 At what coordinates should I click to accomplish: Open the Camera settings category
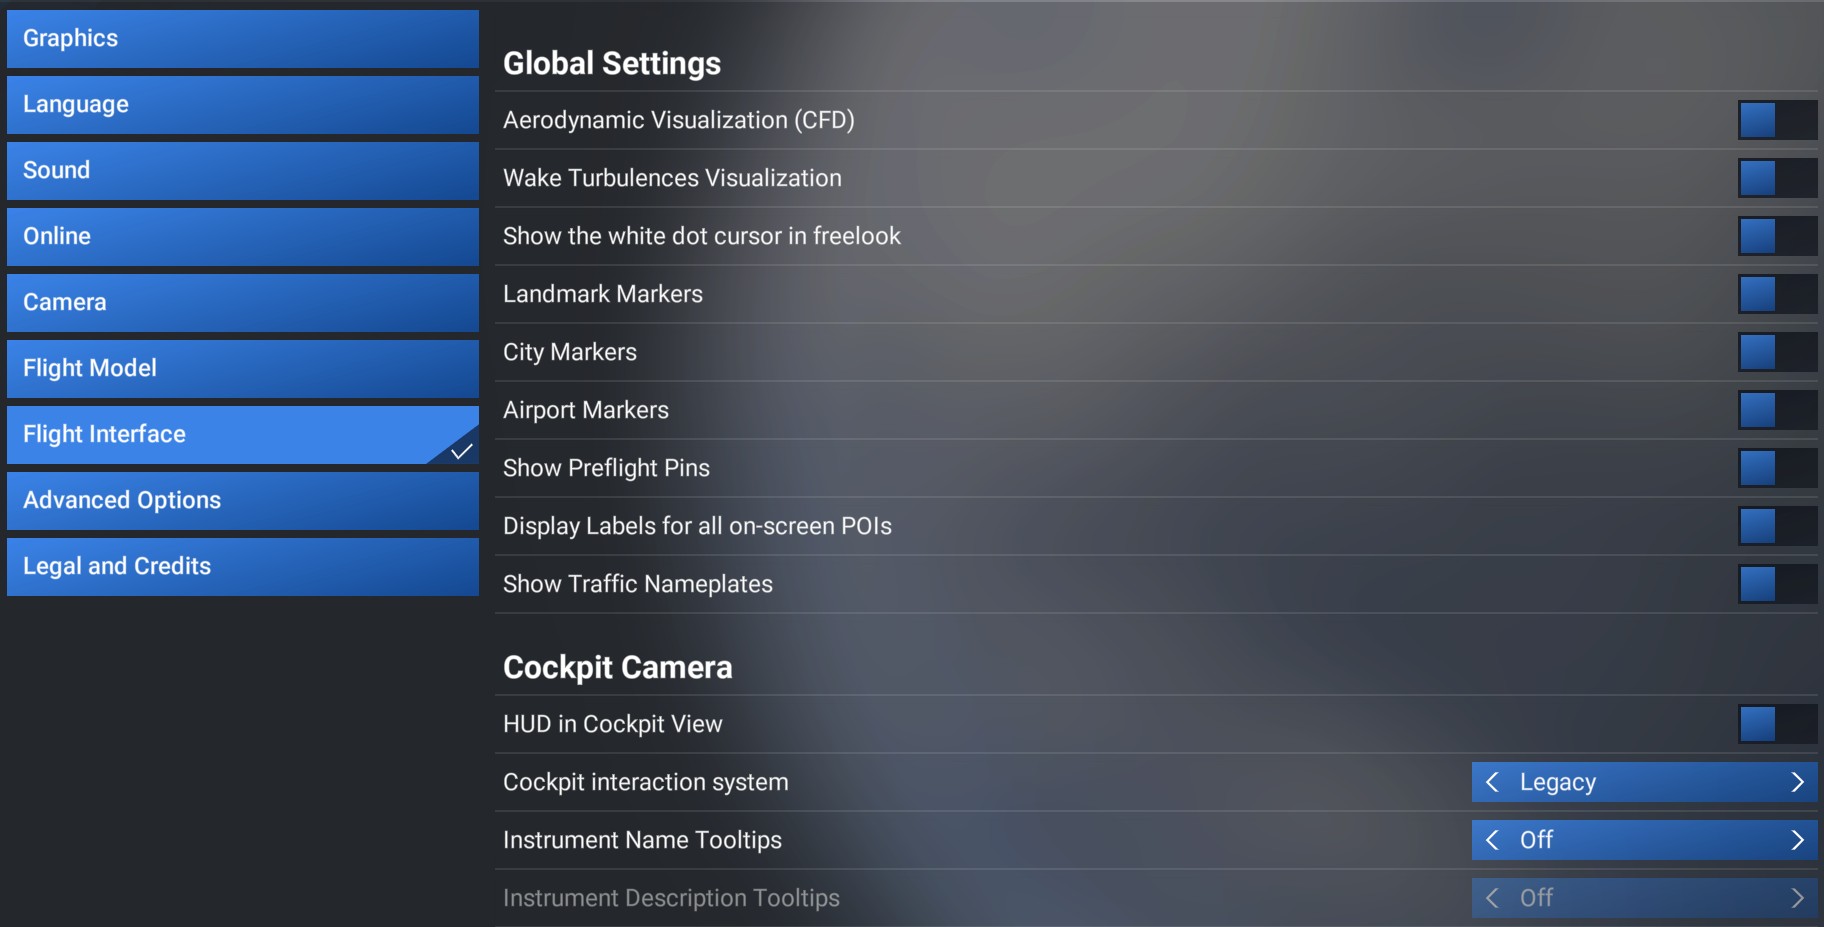242,303
